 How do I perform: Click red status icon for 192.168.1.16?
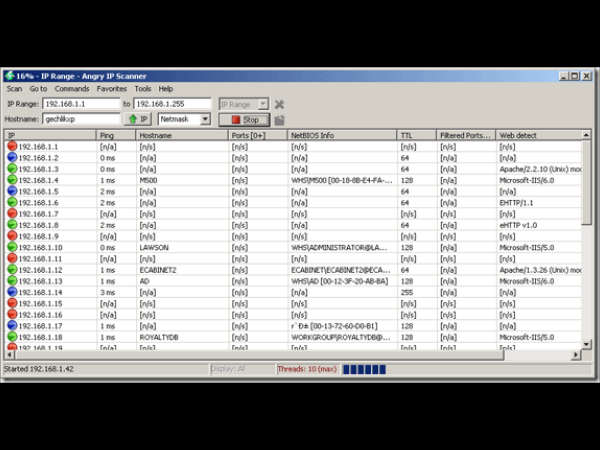pos(12,314)
